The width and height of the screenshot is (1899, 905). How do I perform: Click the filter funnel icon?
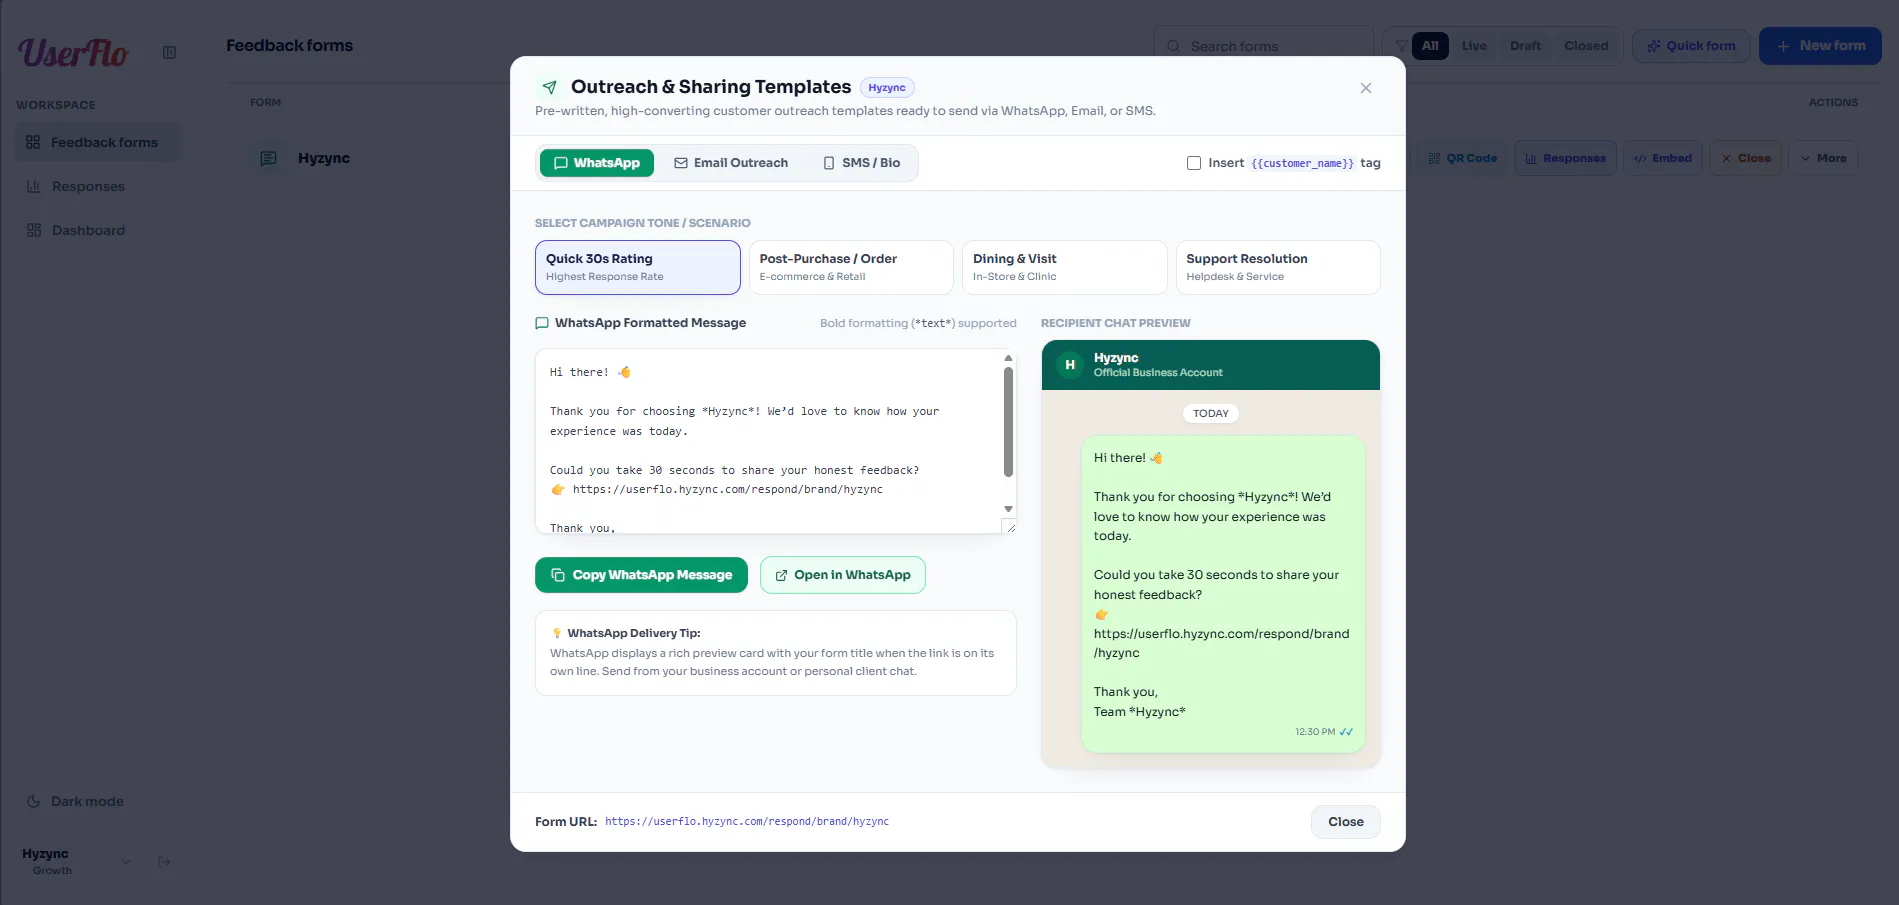[x=1401, y=46]
